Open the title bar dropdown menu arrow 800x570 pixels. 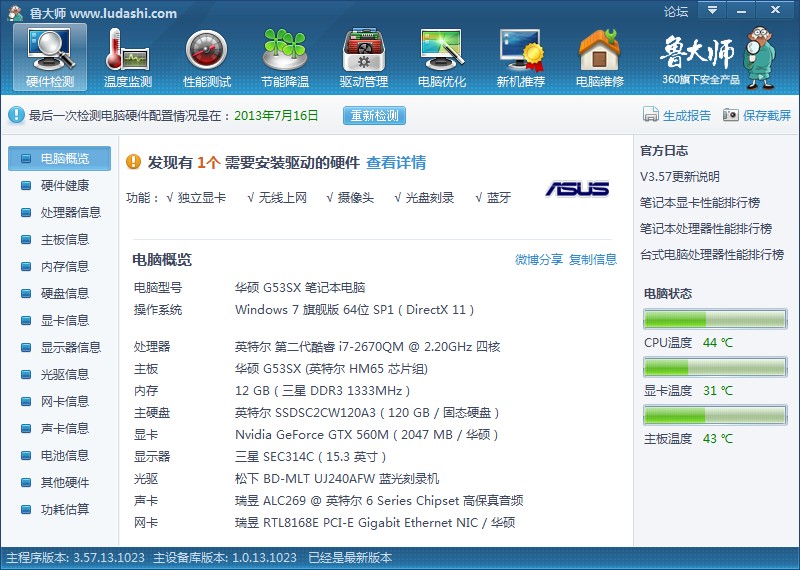coord(711,11)
